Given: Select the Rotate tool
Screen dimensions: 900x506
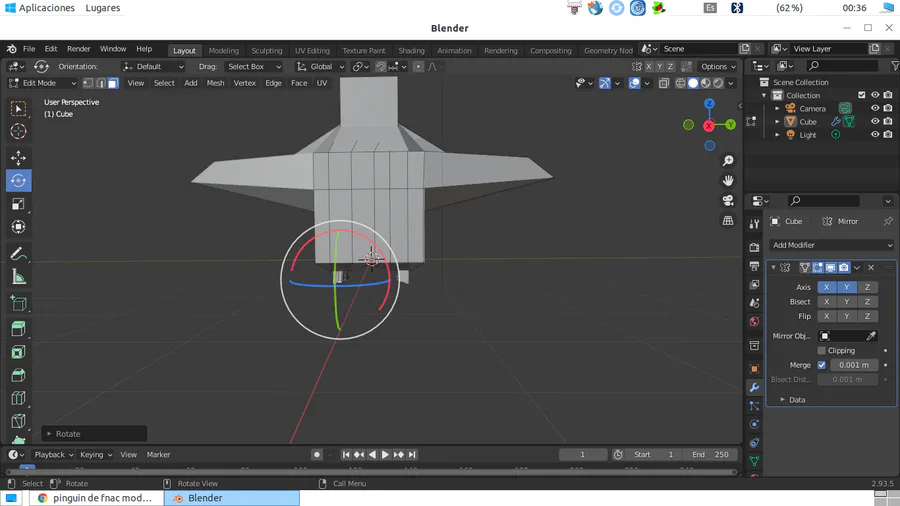Looking at the screenshot, I should (x=18, y=181).
